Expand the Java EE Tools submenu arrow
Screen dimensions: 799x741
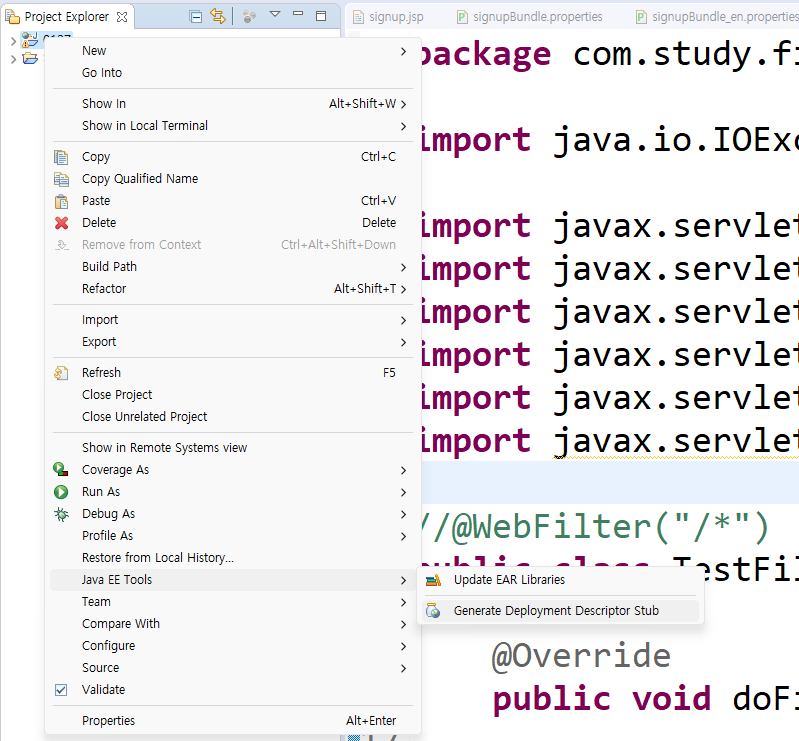pos(403,580)
